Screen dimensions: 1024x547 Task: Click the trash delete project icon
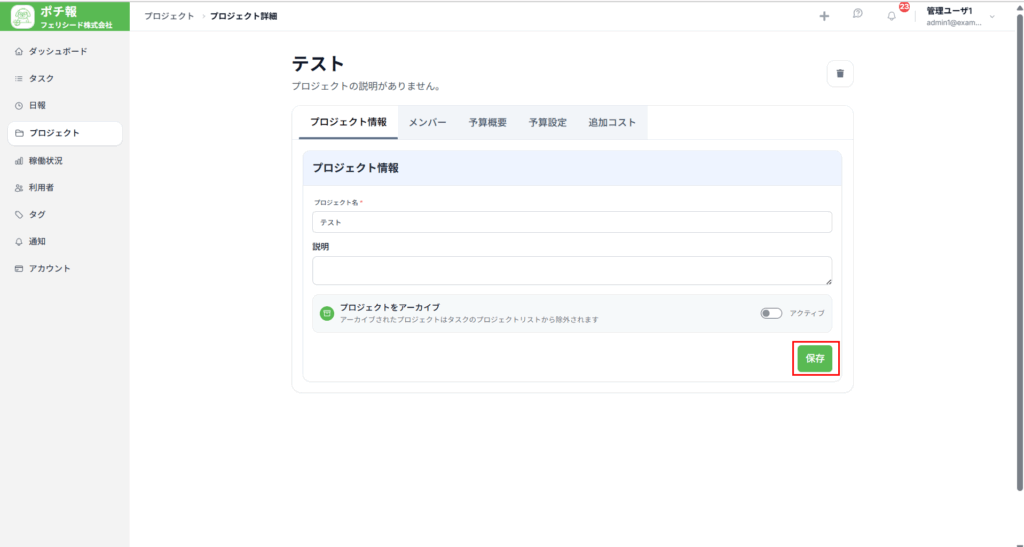[840, 73]
